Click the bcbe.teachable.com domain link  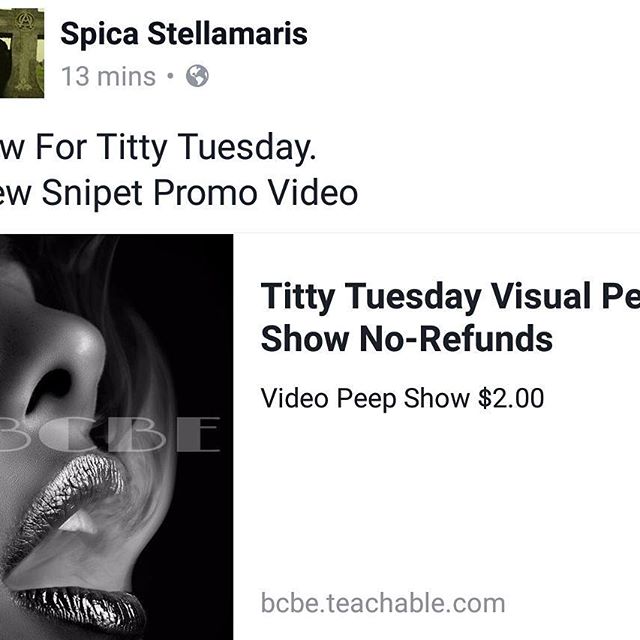[x=383, y=603]
